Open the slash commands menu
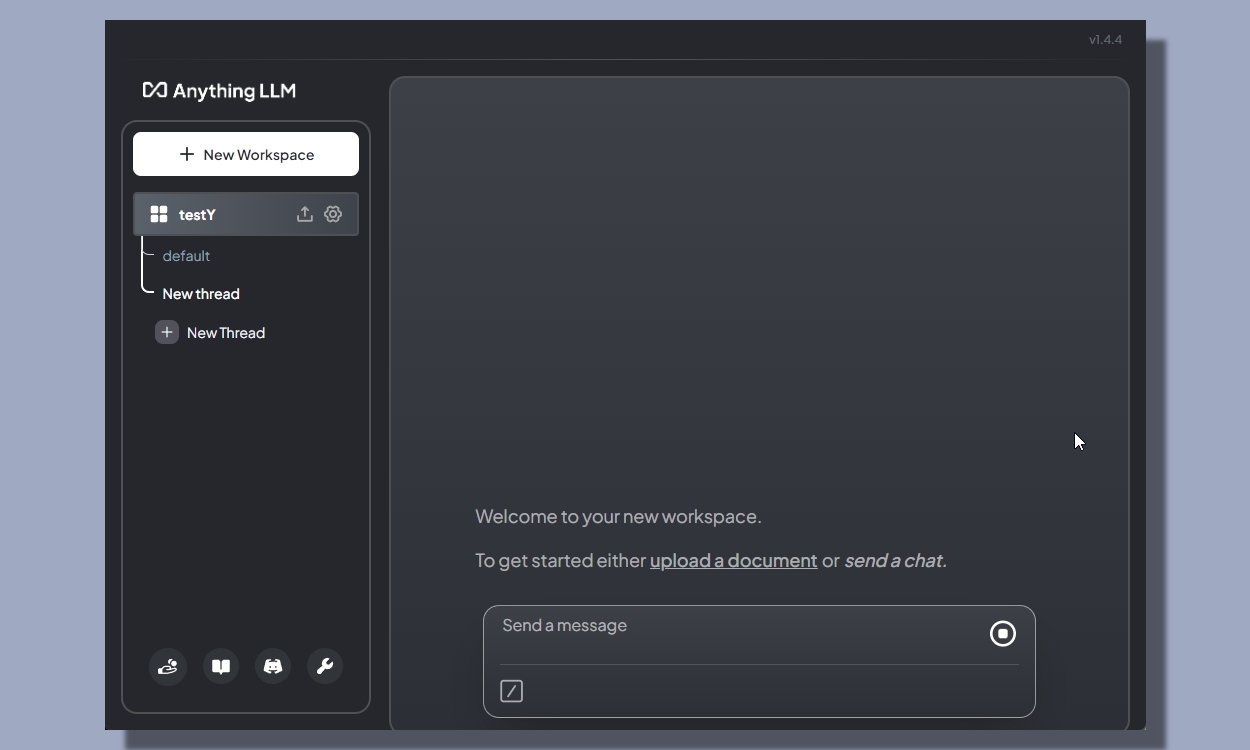This screenshot has width=1250, height=750. tap(511, 691)
